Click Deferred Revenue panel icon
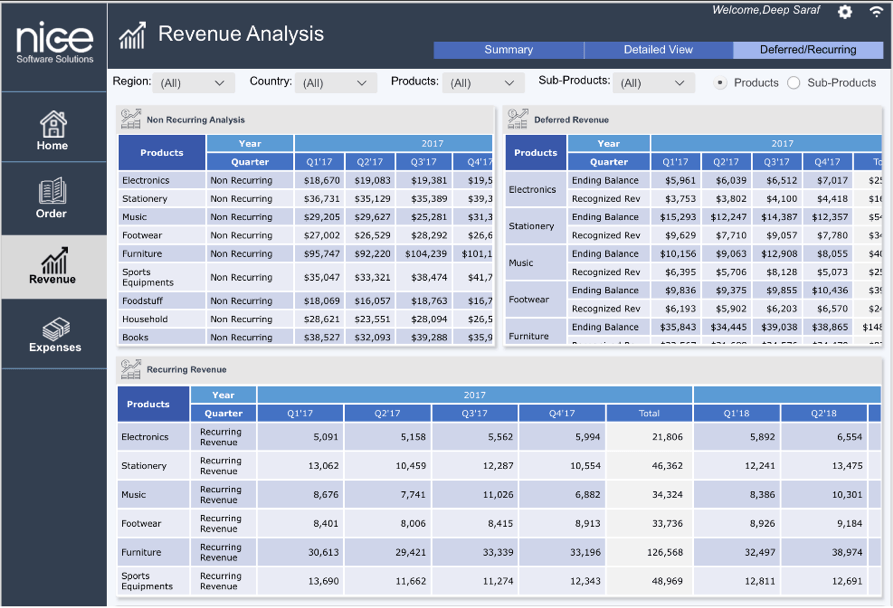The width and height of the screenshot is (893, 608). (517, 120)
